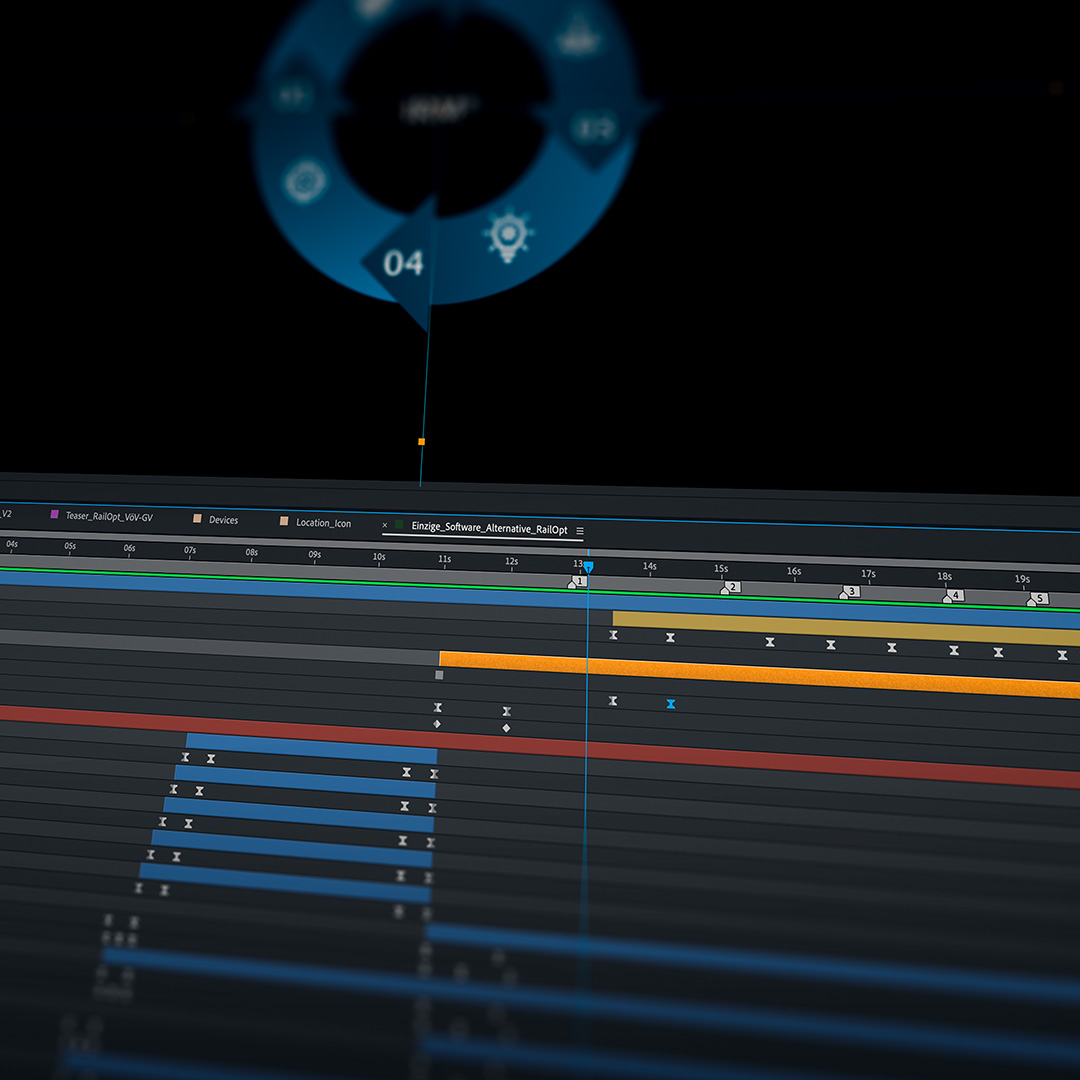The image size is (1080, 1080).
Task: Click the 12s mark on the time ruler
Action: [x=511, y=561]
